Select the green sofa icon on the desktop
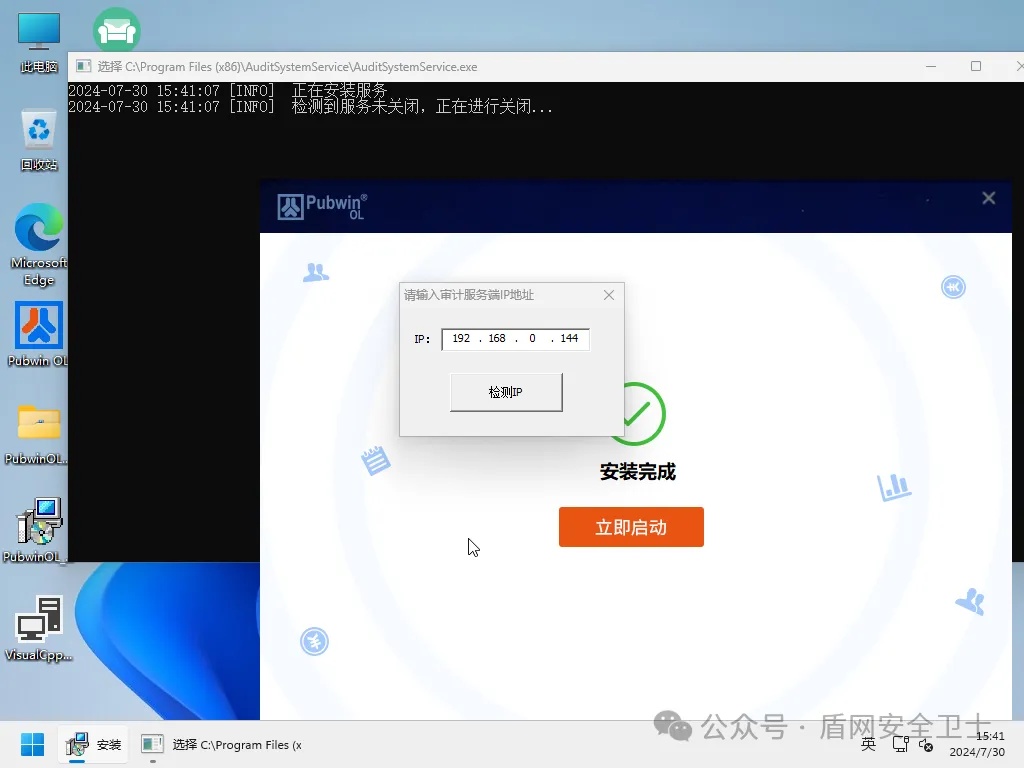Image resolution: width=1024 pixels, height=768 pixels. tap(116, 30)
